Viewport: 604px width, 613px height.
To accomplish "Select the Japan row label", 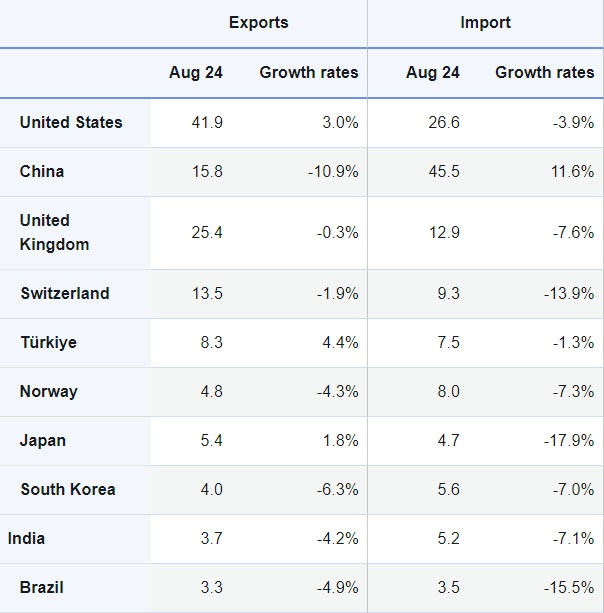I will 43,441.
